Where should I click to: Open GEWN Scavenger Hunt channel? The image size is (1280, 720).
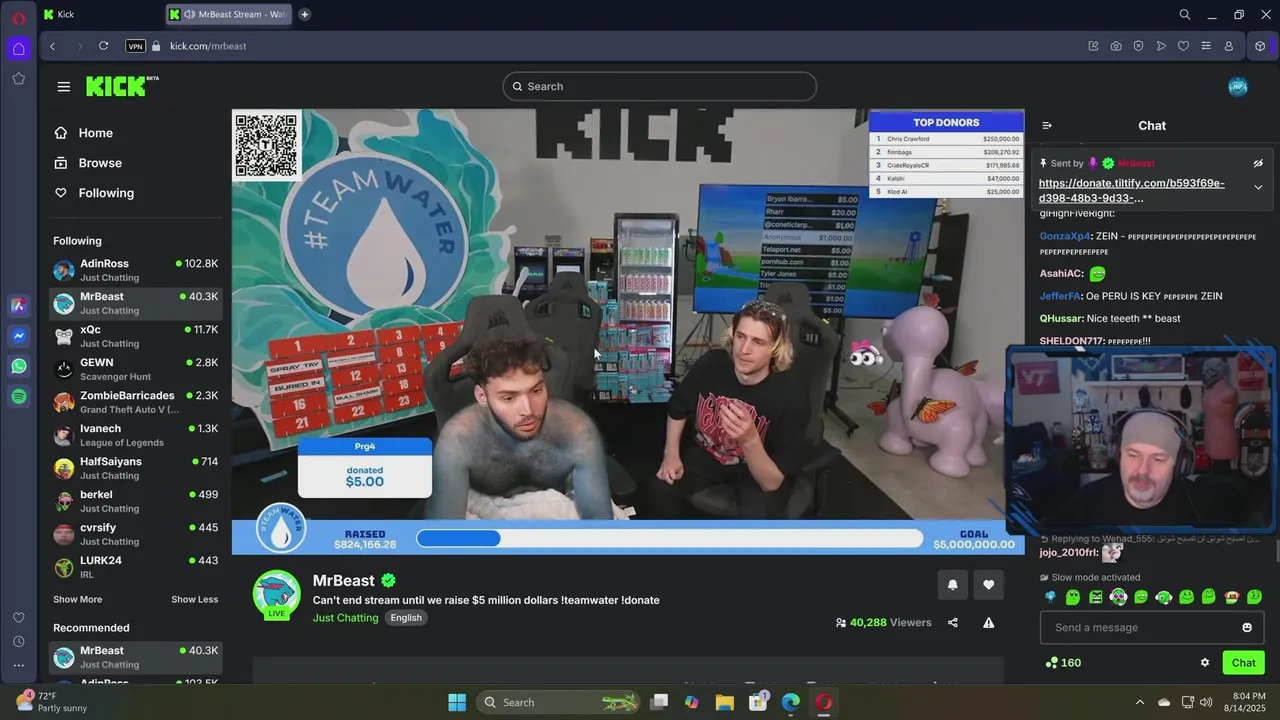[x=136, y=369]
